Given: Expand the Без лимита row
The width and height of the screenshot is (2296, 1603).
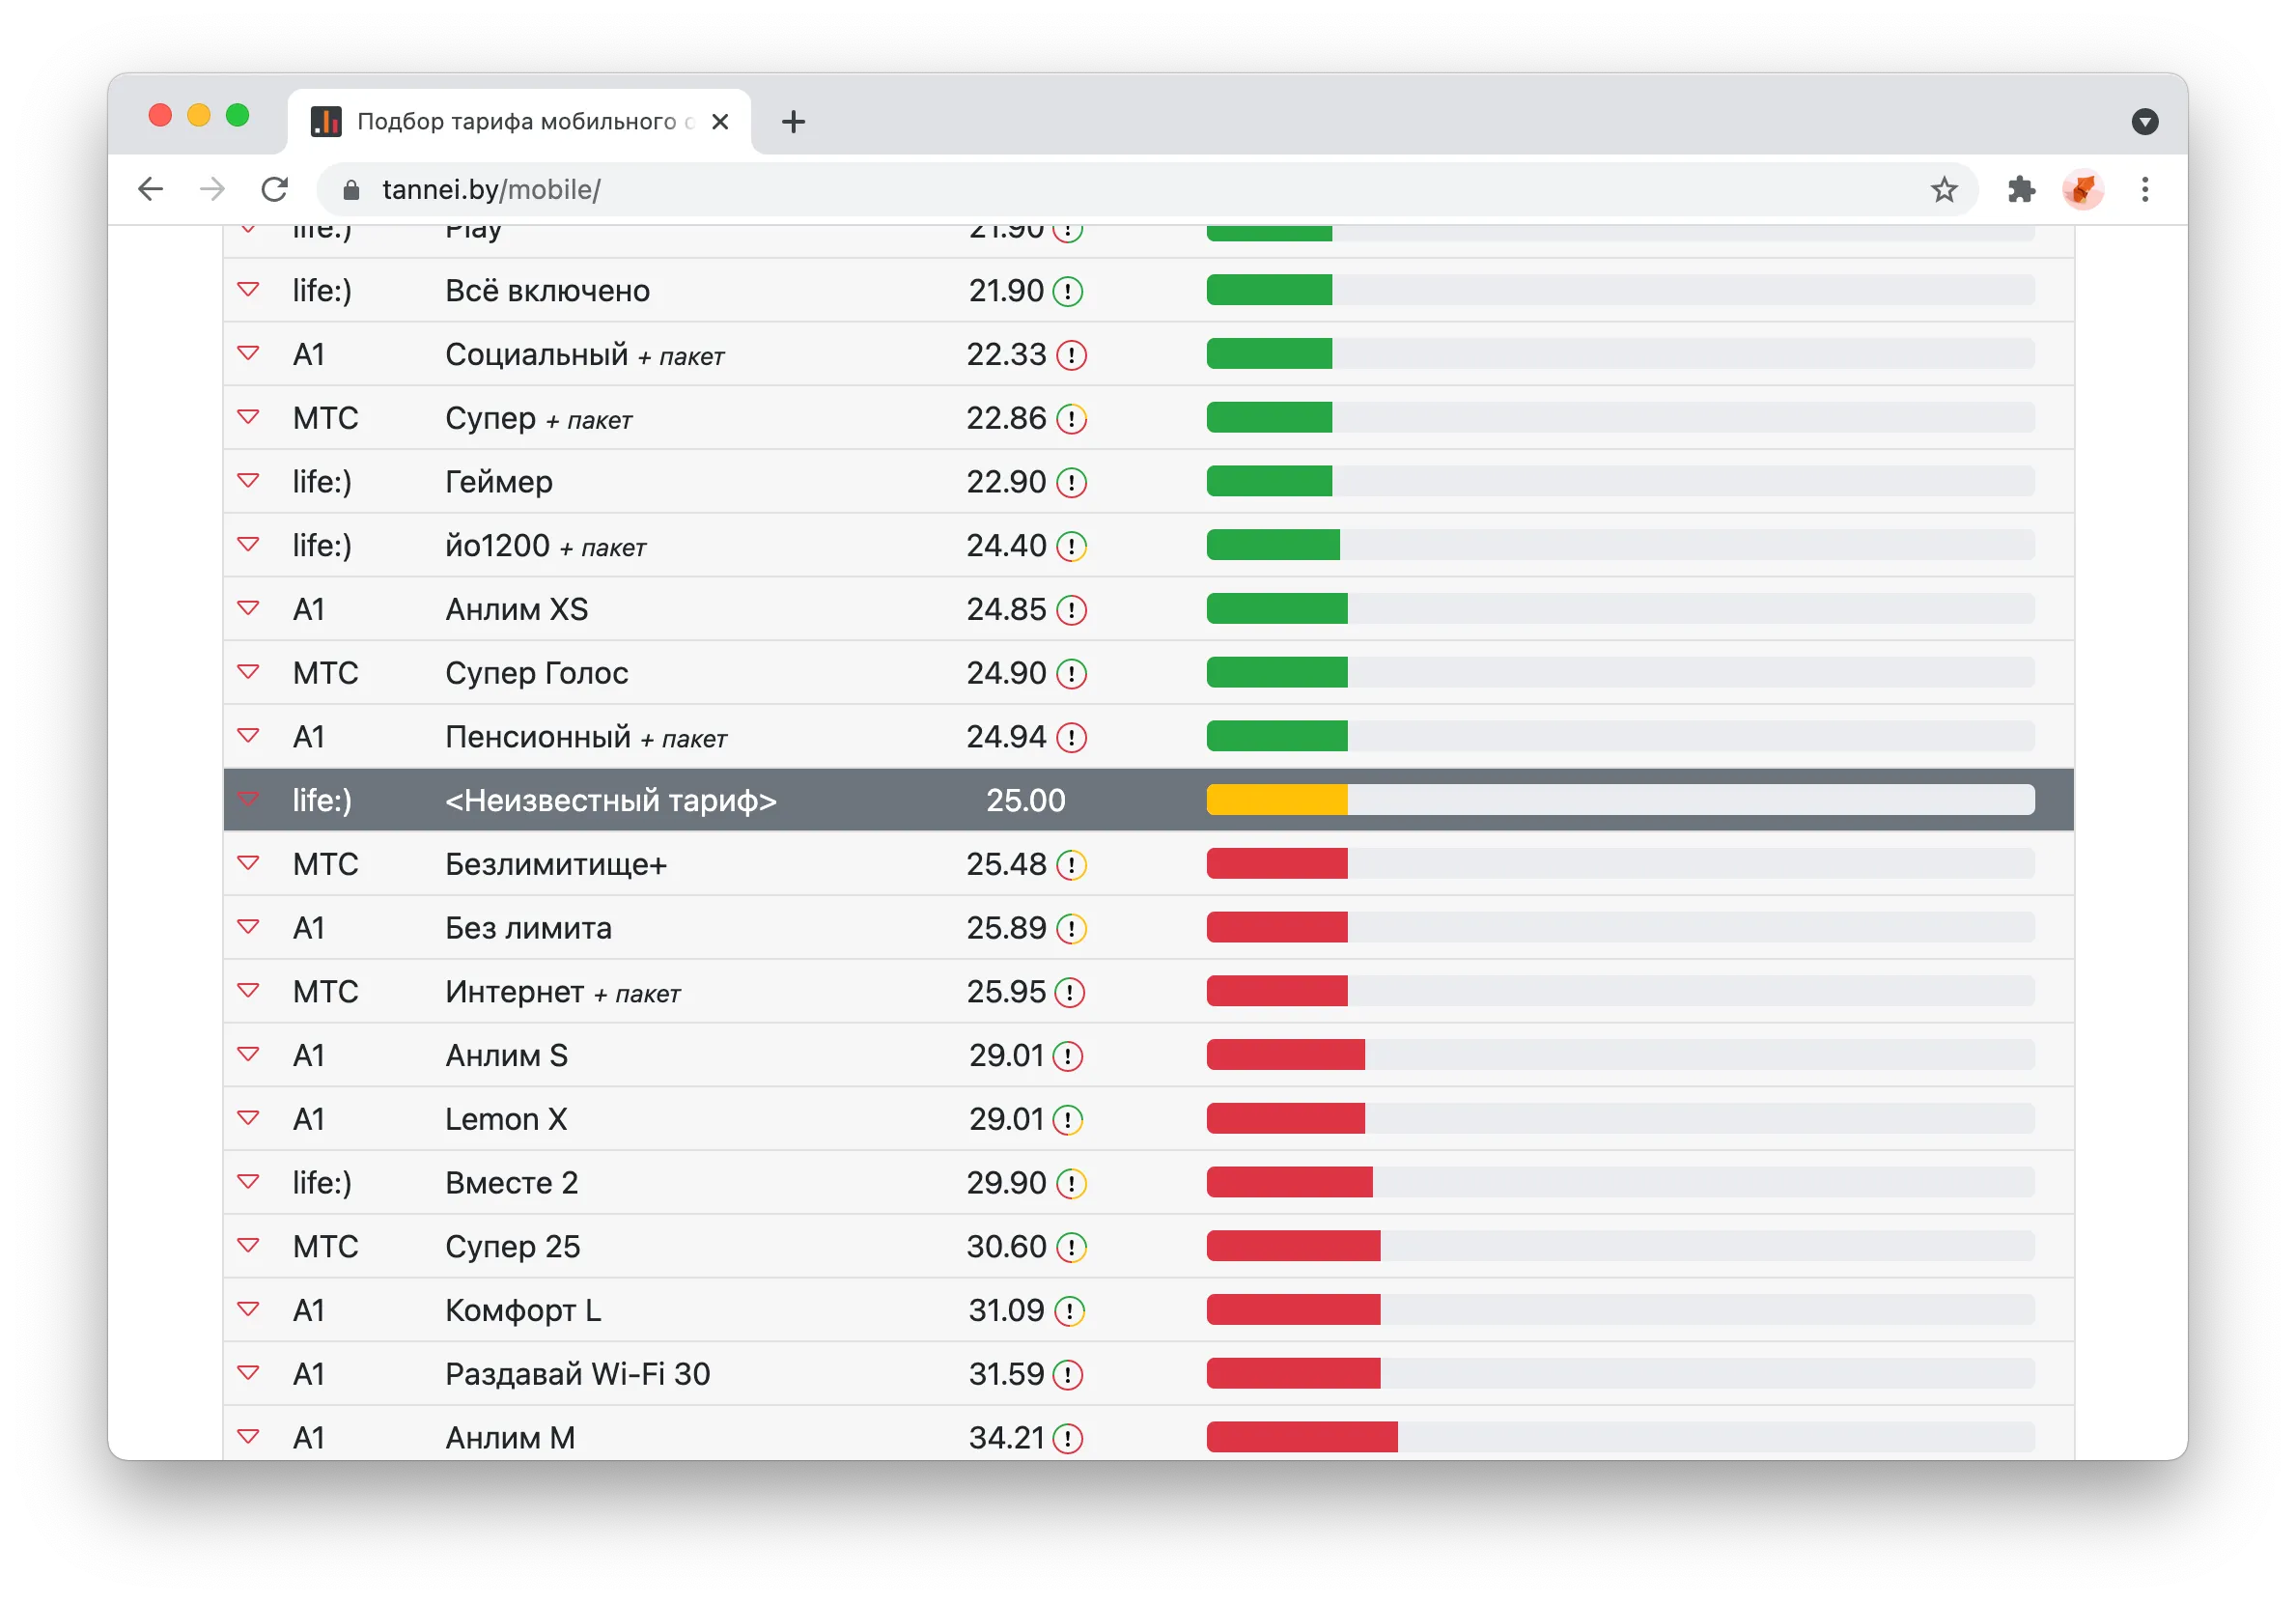Looking at the screenshot, I should [x=248, y=927].
